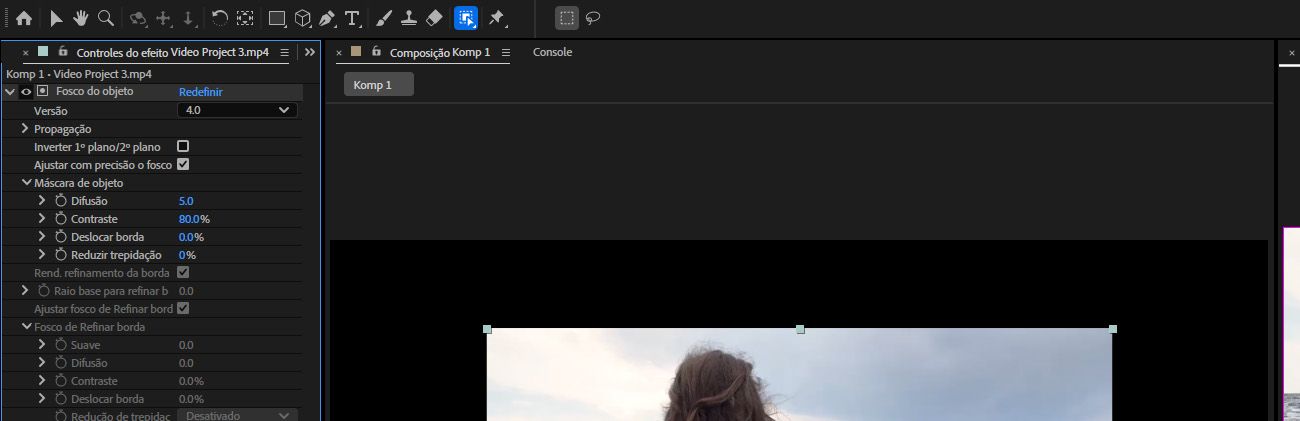Select the Eraser tool
The image size is (1300, 421).
coord(434,18)
